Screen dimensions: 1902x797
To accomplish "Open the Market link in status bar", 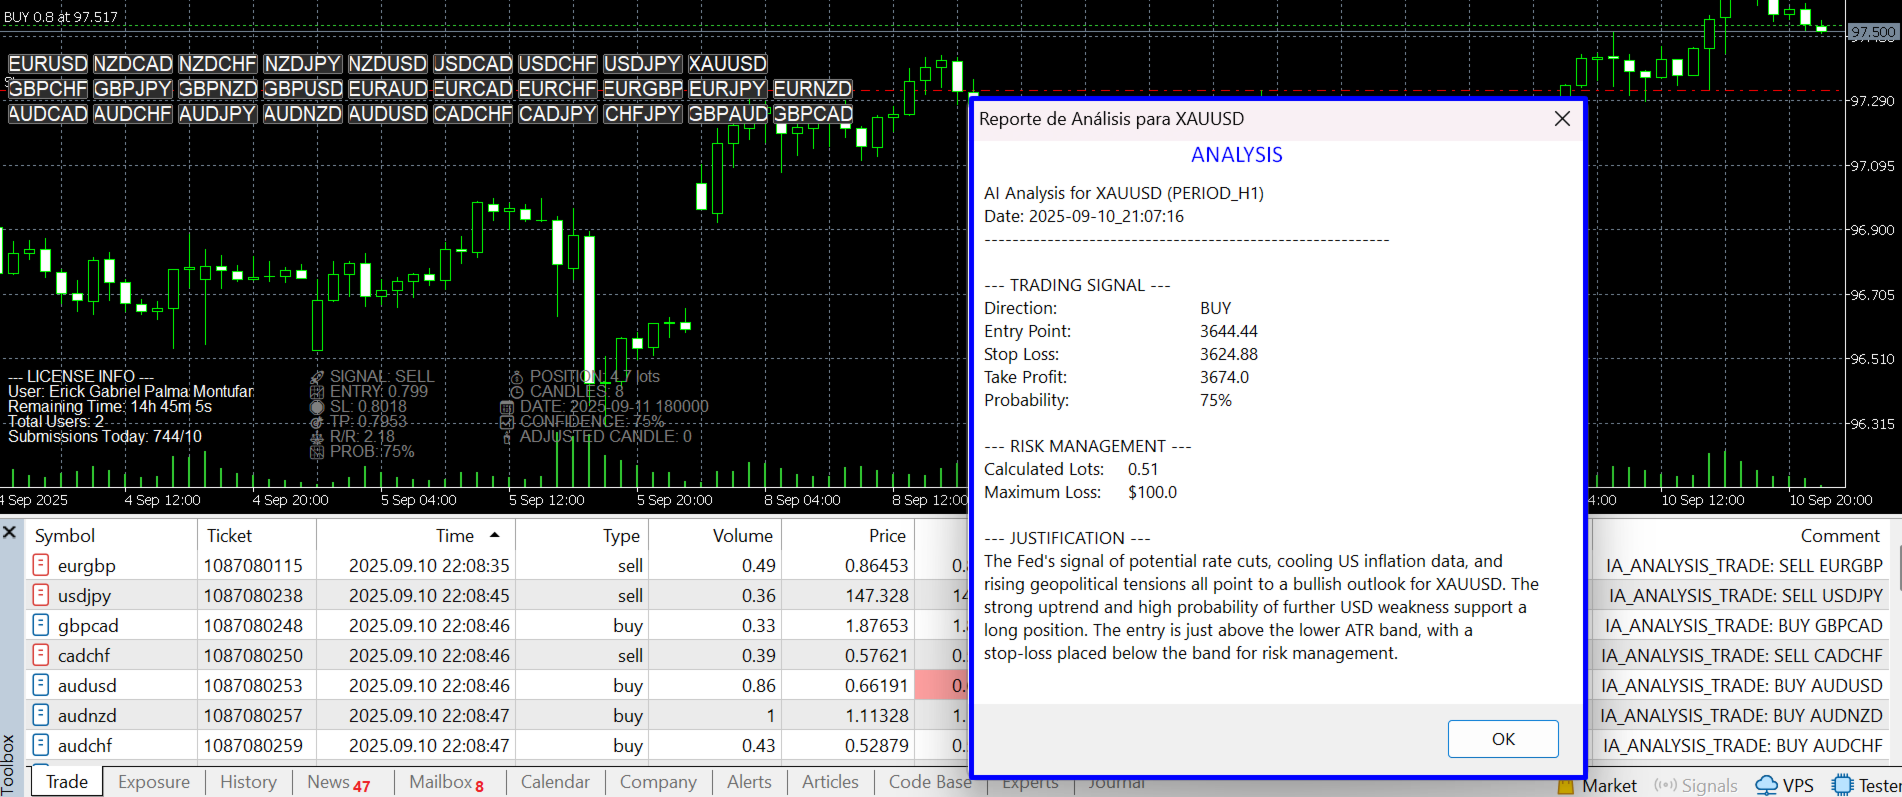I will tap(1609, 786).
